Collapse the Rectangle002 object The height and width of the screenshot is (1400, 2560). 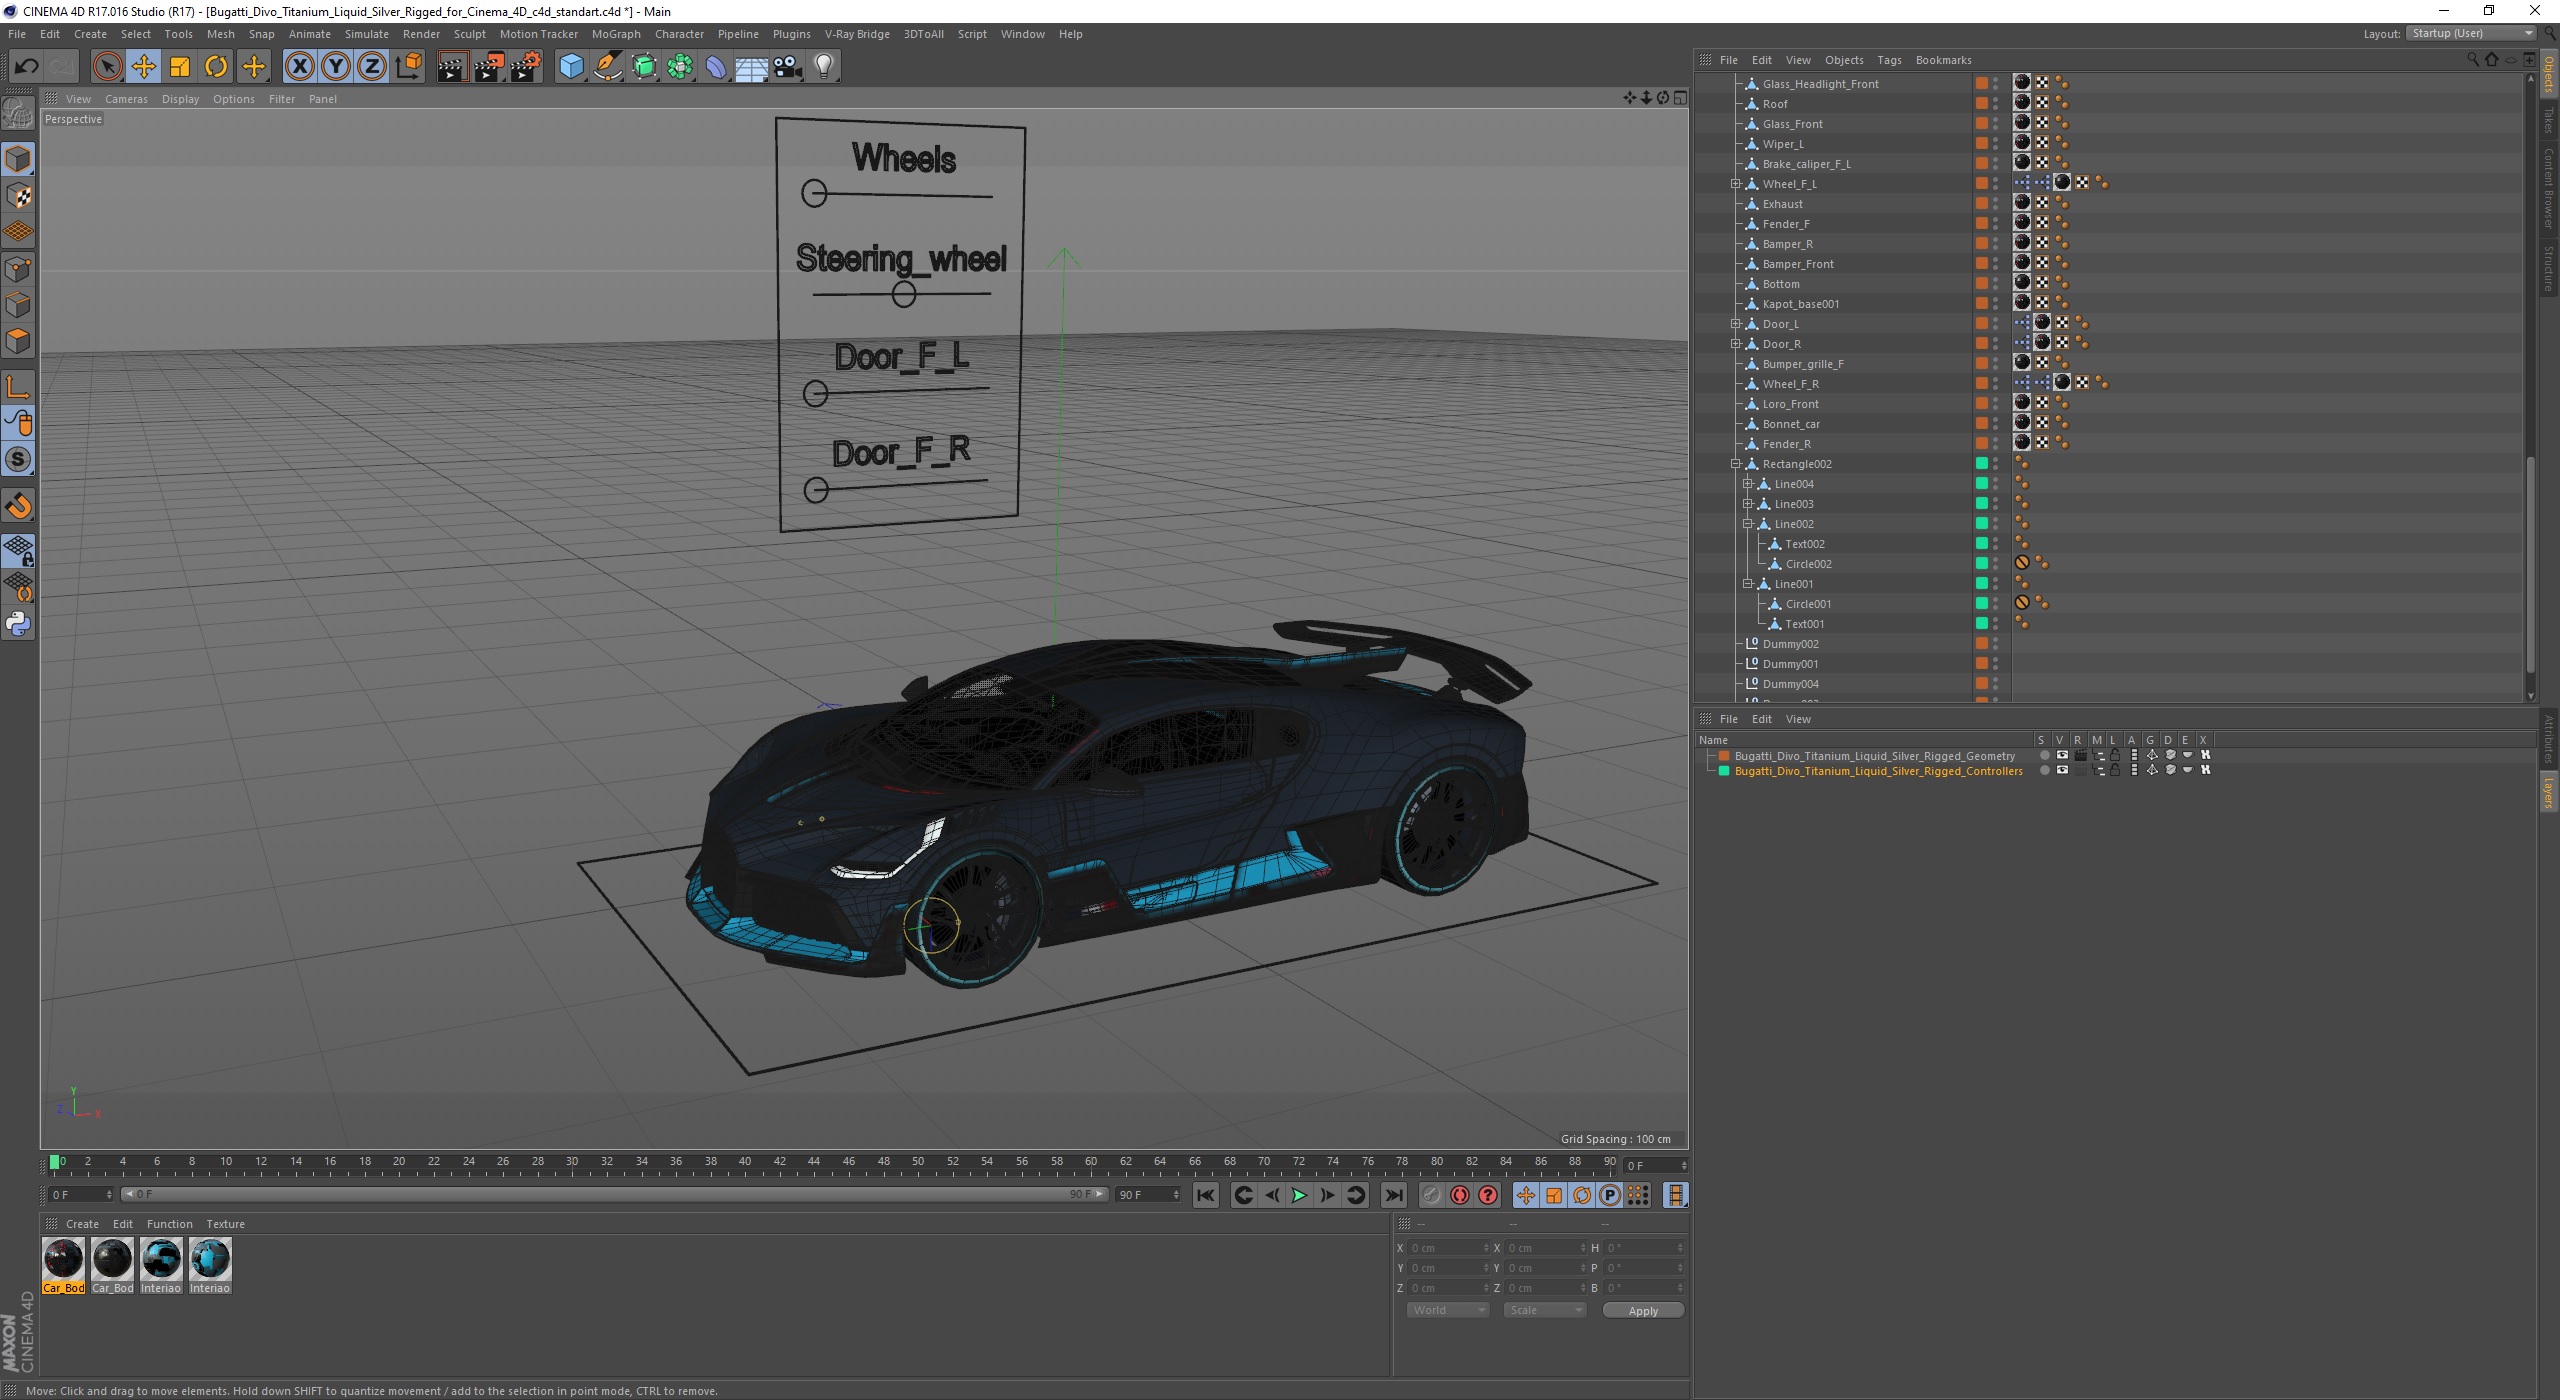coord(1736,464)
